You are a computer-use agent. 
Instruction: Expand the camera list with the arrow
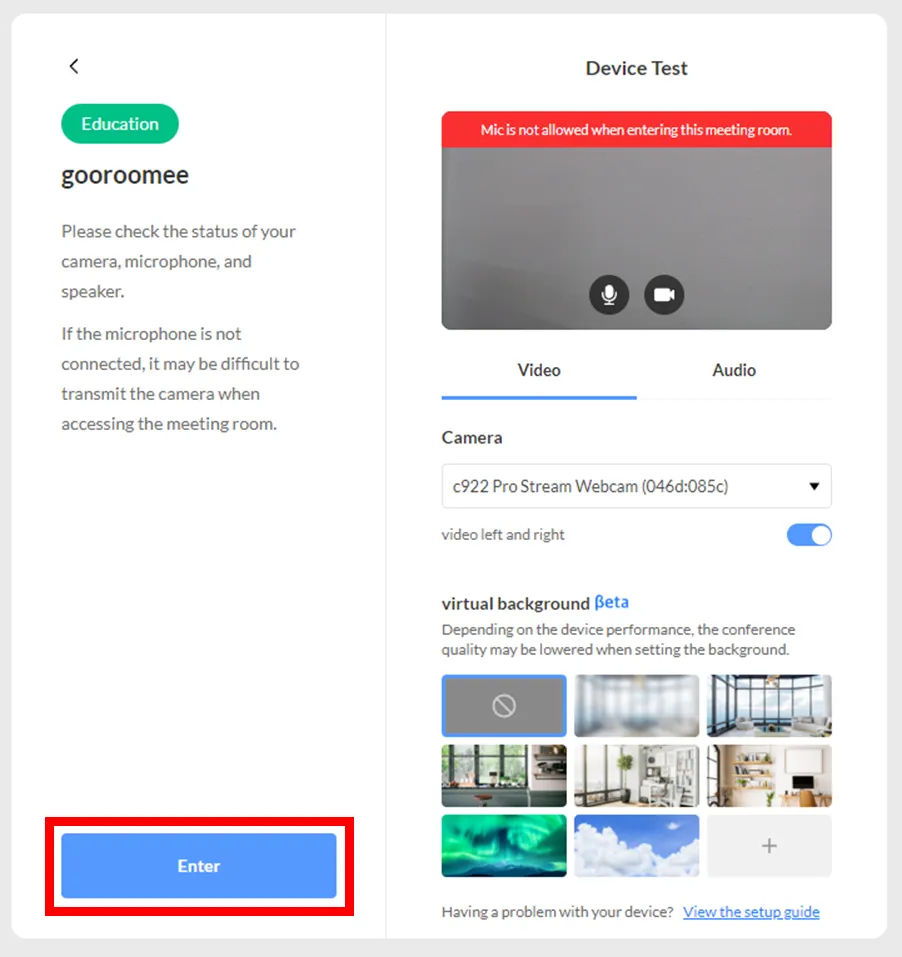(x=814, y=486)
